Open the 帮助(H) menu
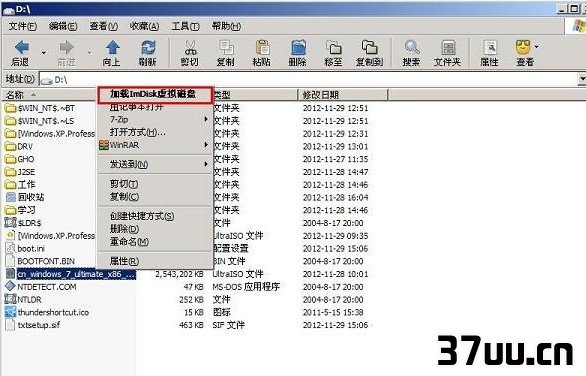Image resolution: width=586 pixels, height=376 pixels. [226, 26]
